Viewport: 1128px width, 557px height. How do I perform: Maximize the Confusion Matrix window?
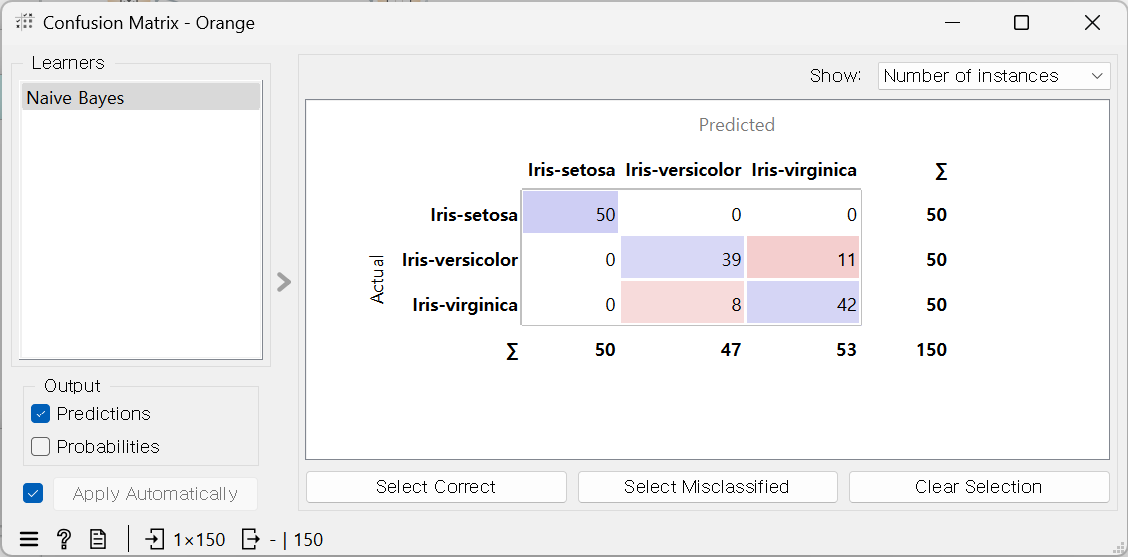click(1021, 23)
